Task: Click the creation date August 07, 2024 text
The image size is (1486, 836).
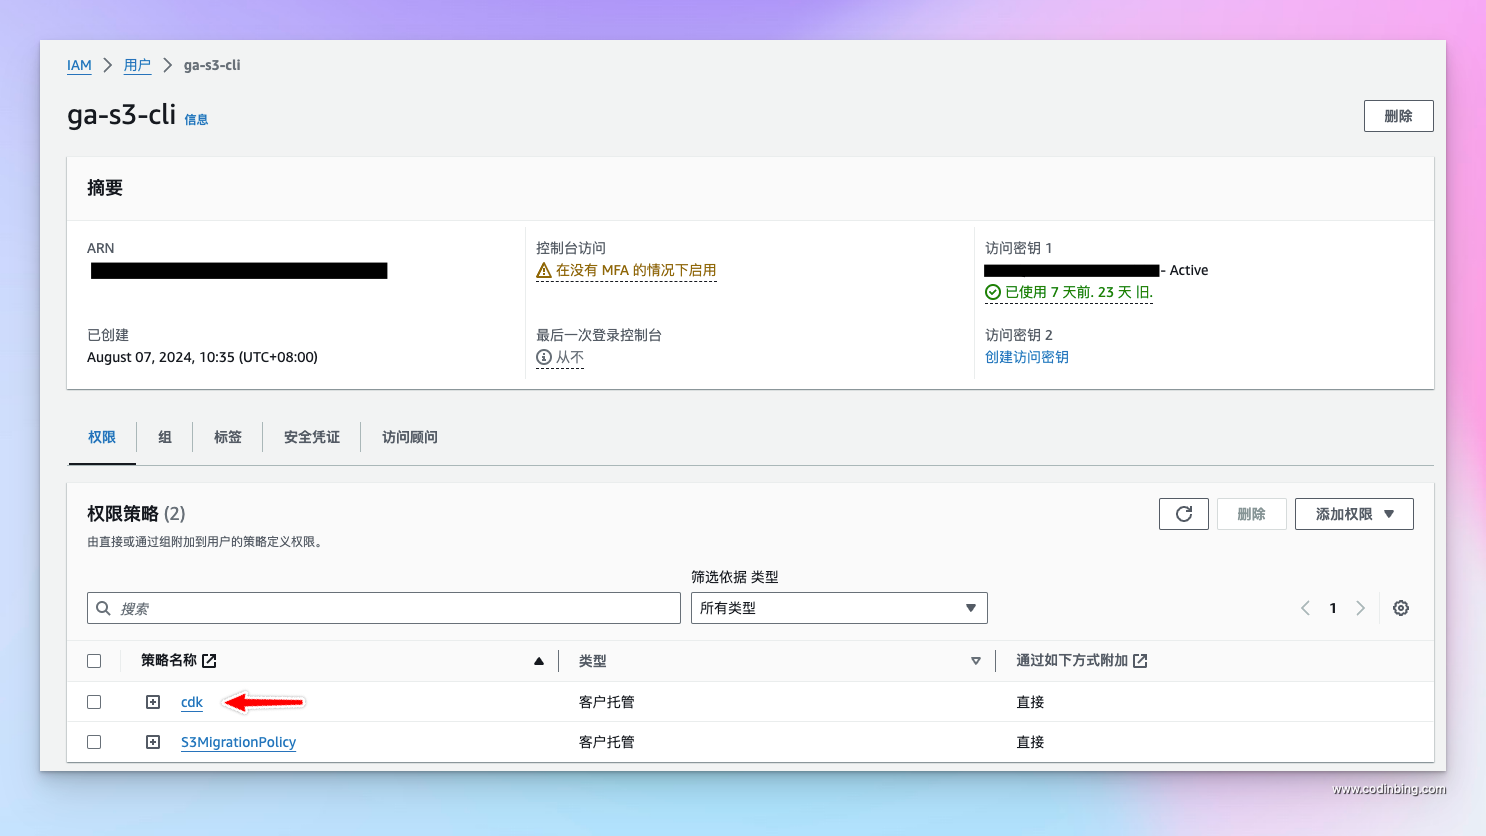Action: pos(202,357)
